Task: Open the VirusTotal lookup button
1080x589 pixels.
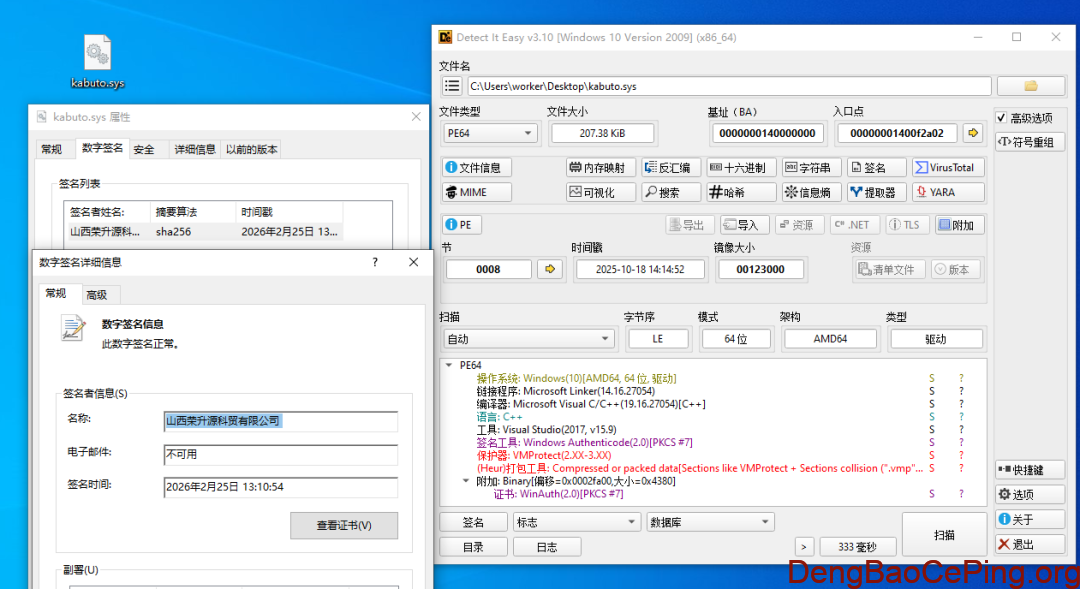Action: [948, 167]
